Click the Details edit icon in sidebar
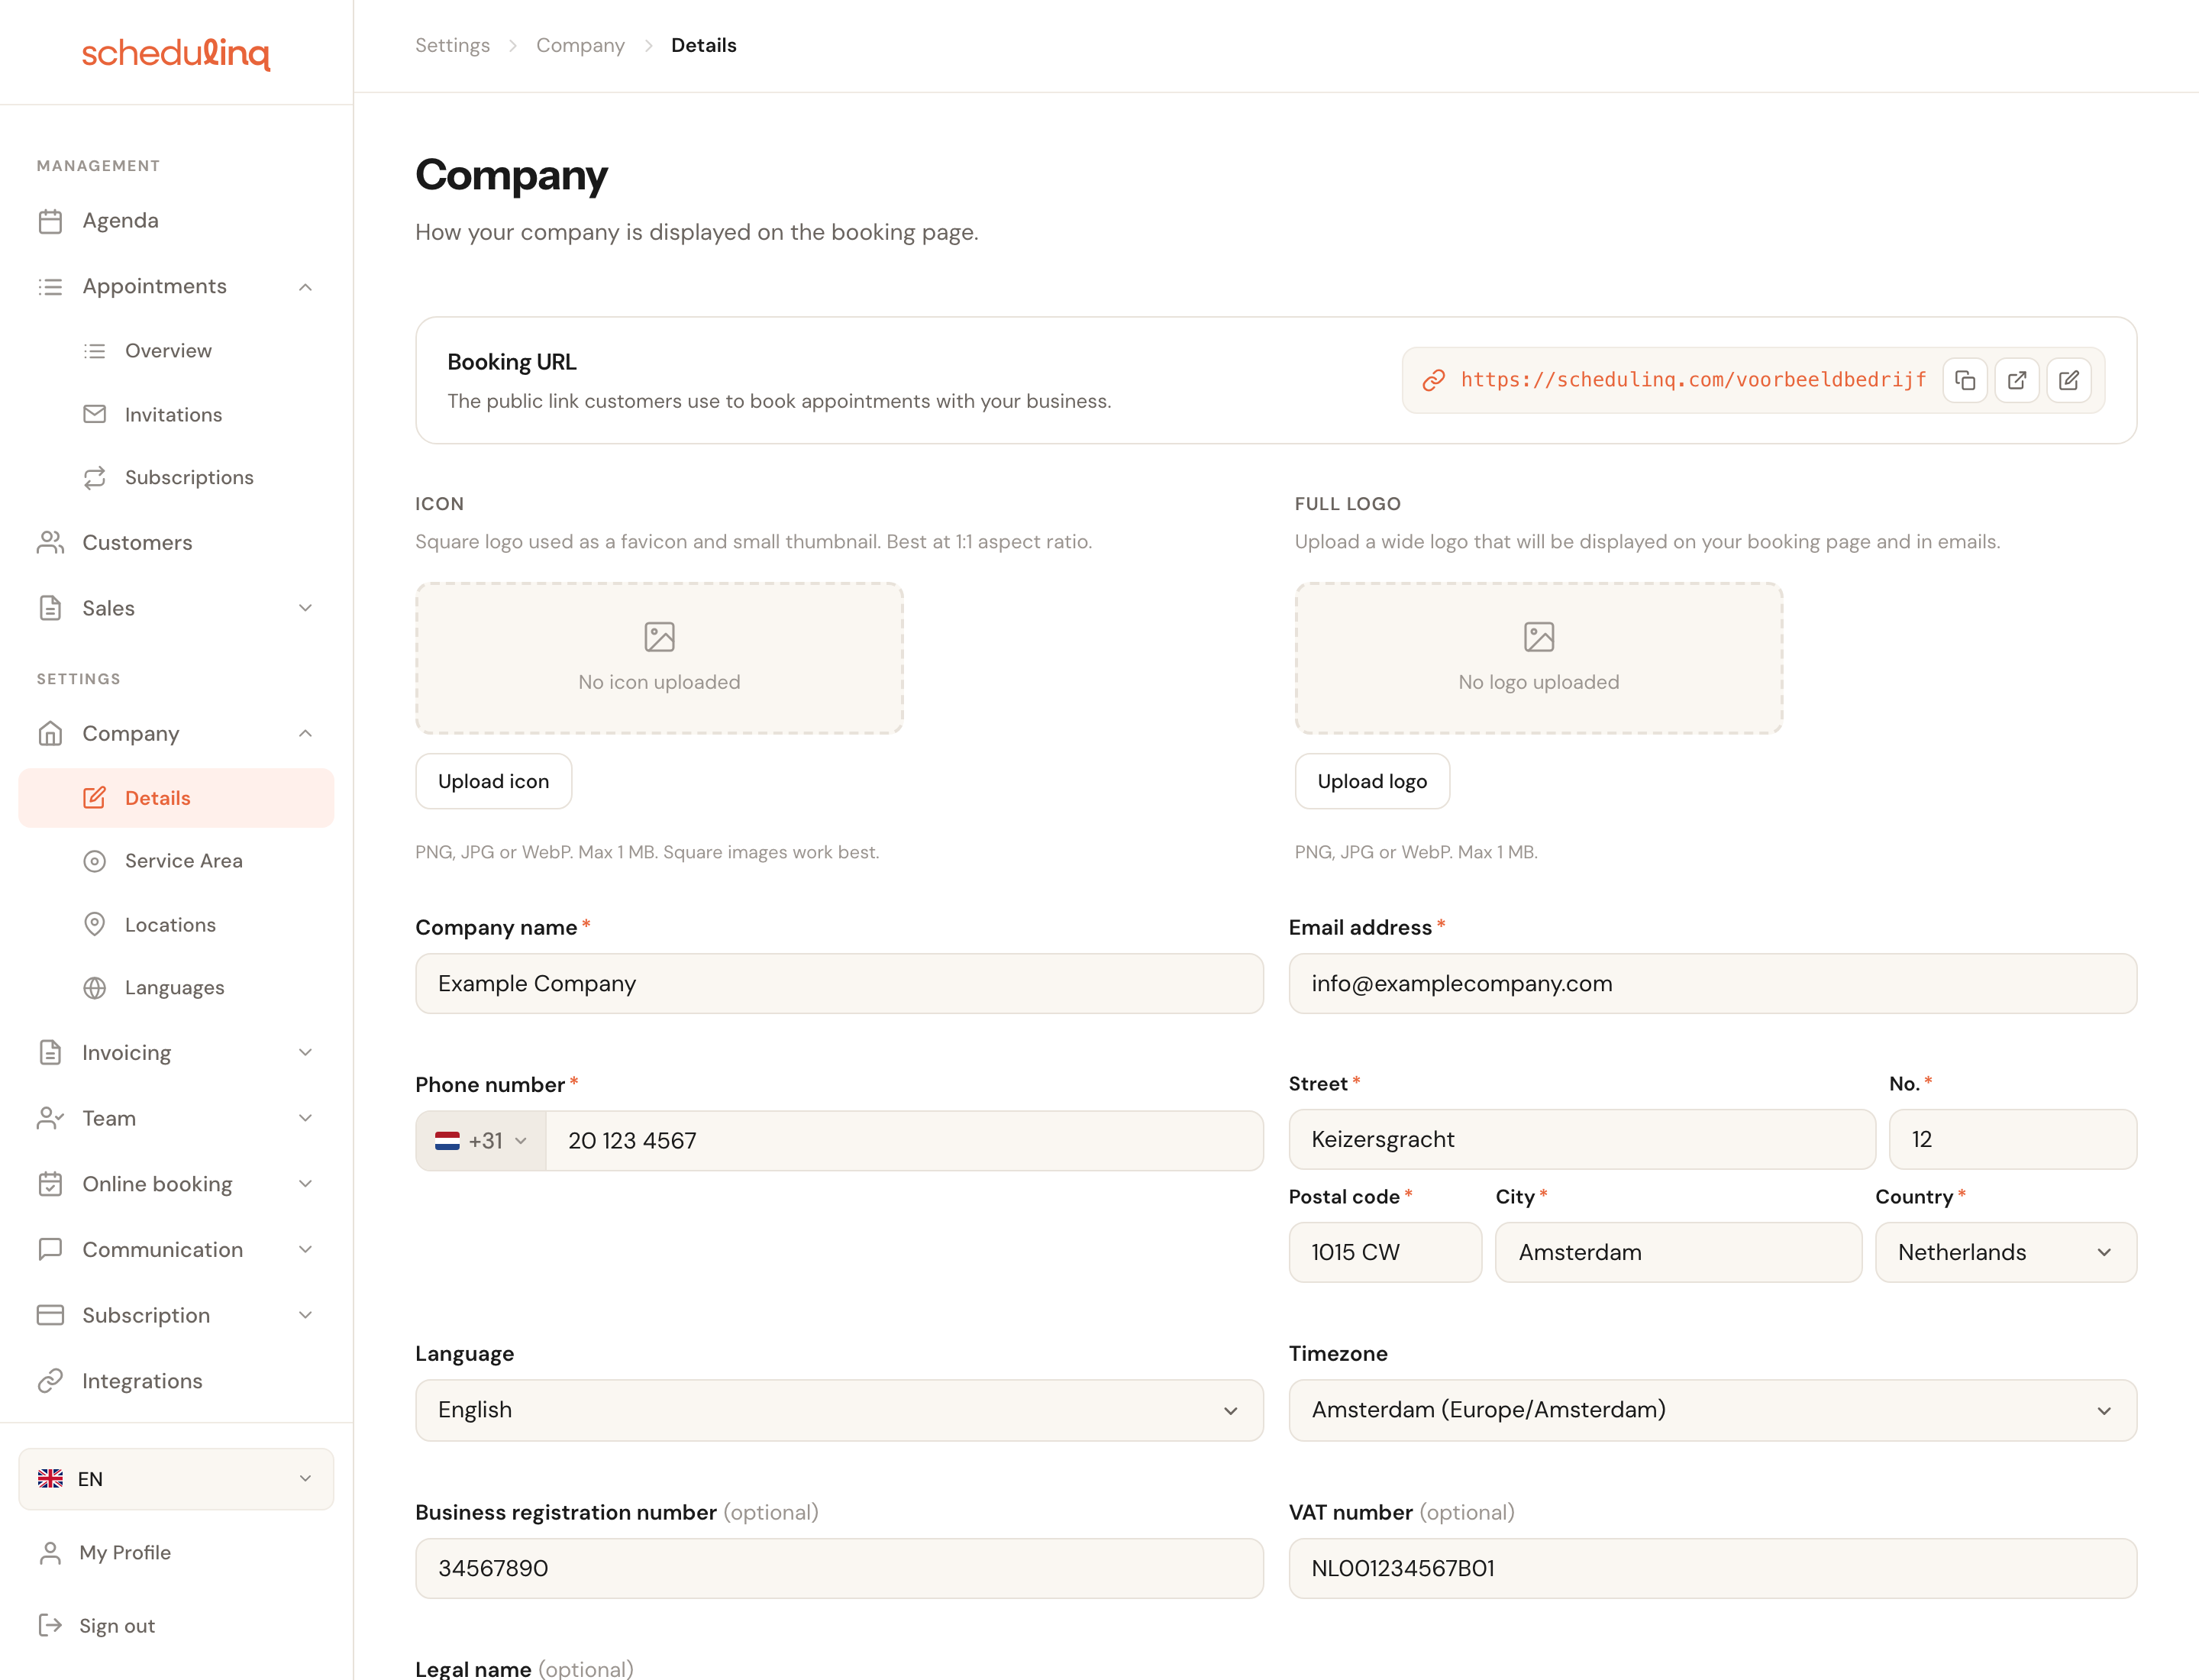Viewport: 2199px width, 1680px height. [94, 798]
